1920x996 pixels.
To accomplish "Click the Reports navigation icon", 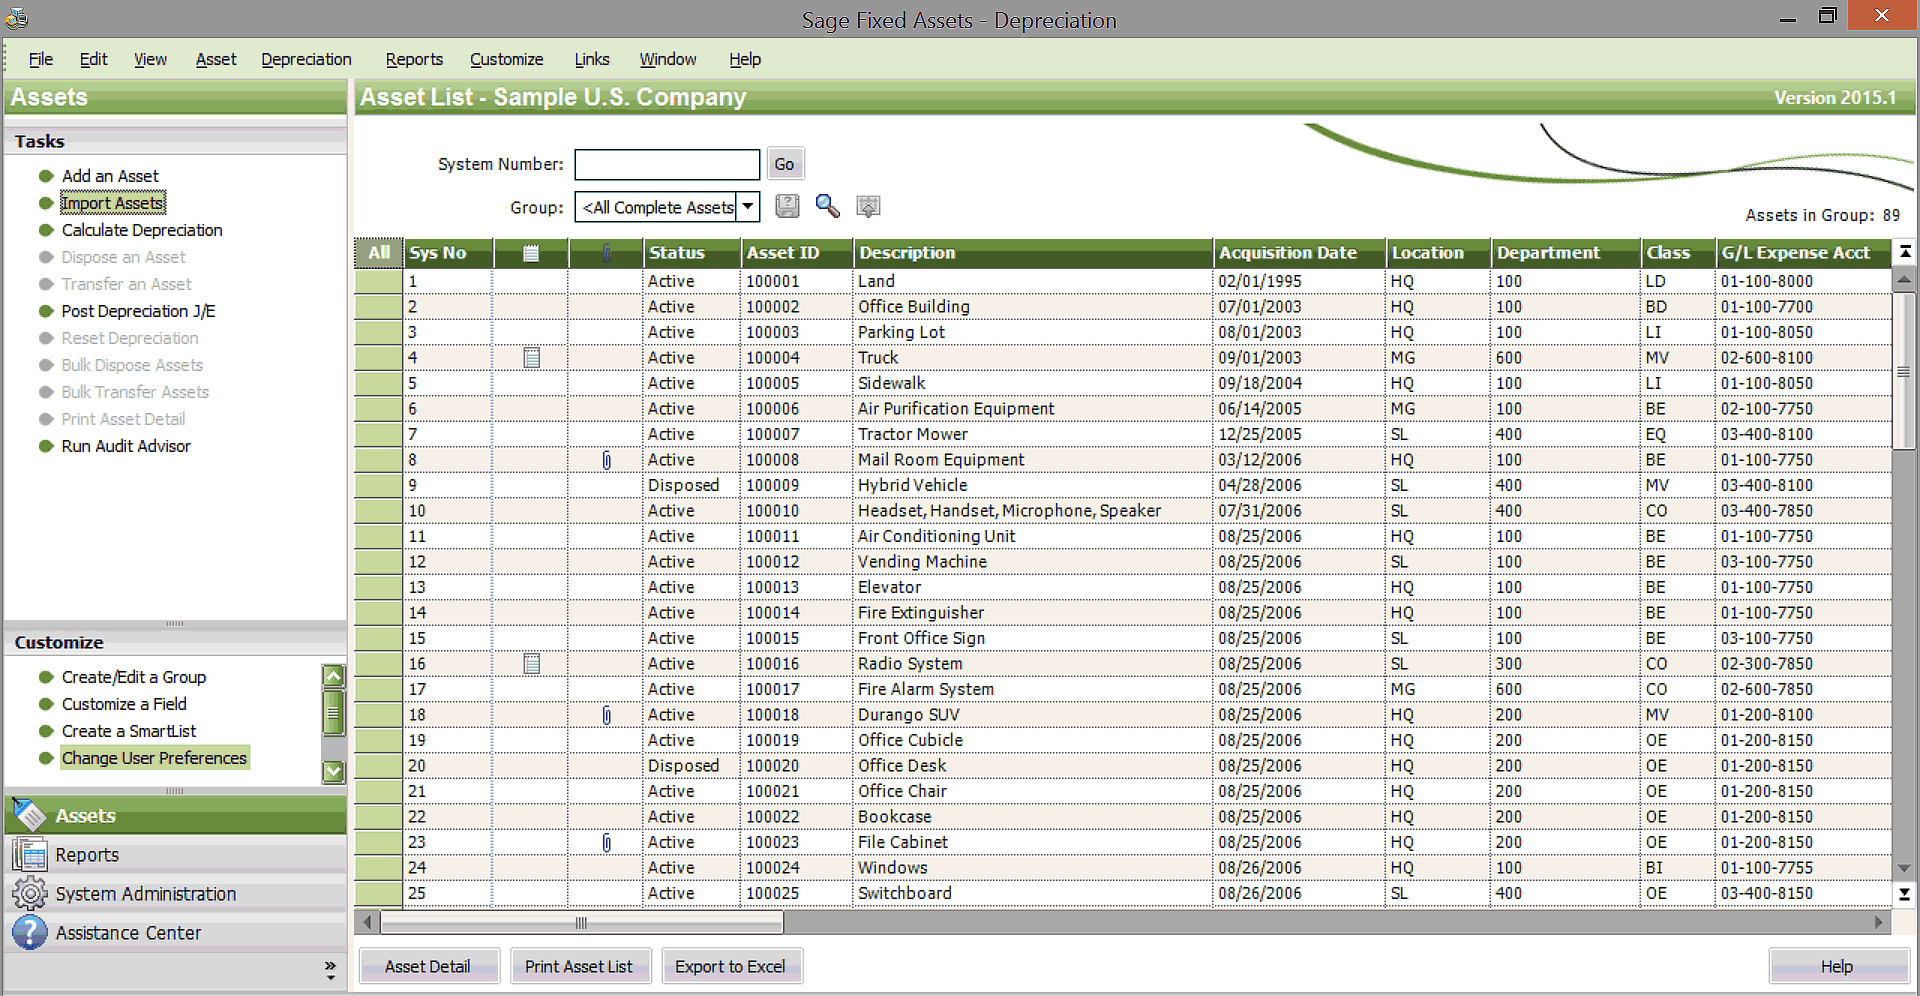I will tap(30, 855).
